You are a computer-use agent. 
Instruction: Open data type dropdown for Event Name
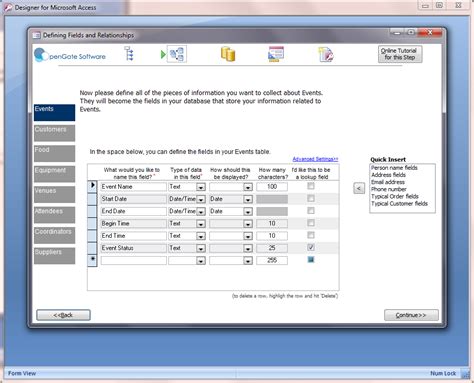pos(201,187)
